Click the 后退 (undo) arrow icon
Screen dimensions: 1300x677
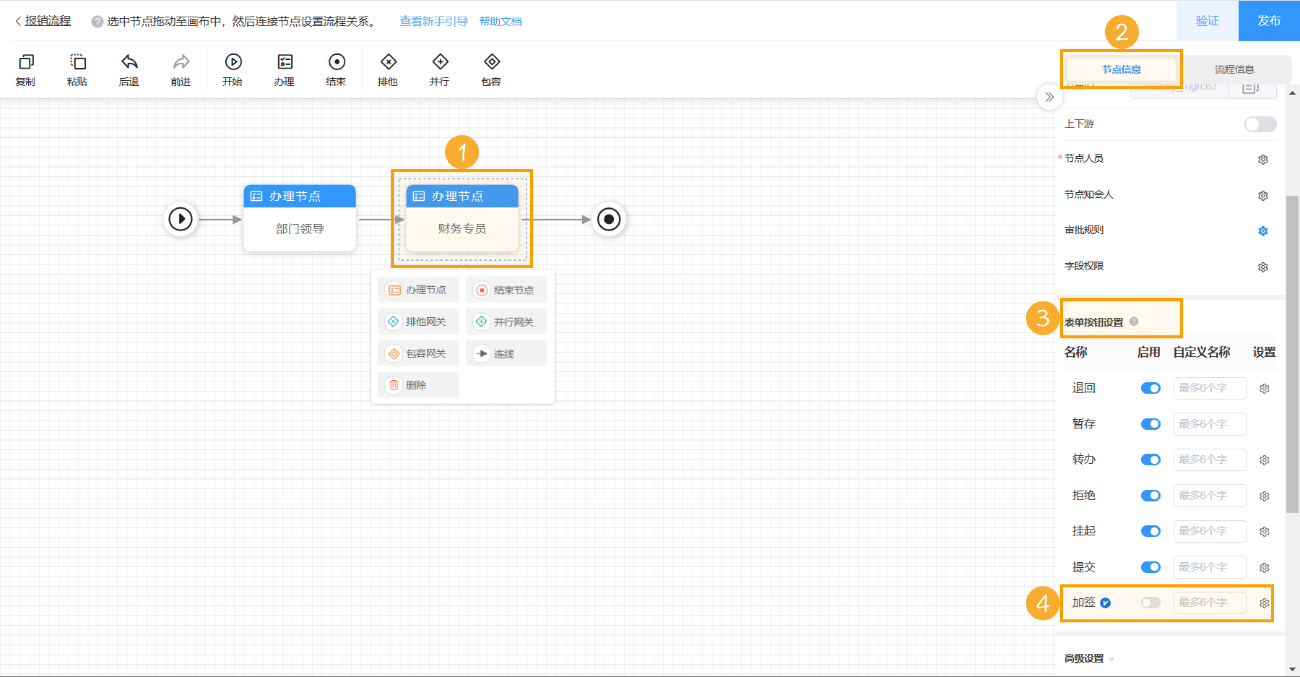(x=129, y=62)
